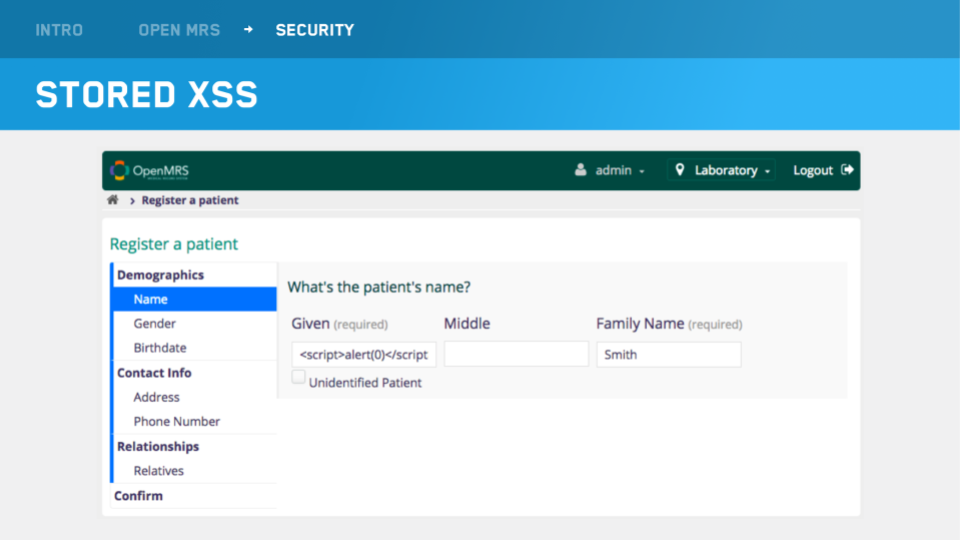Jump to the Confirm step

[138, 496]
